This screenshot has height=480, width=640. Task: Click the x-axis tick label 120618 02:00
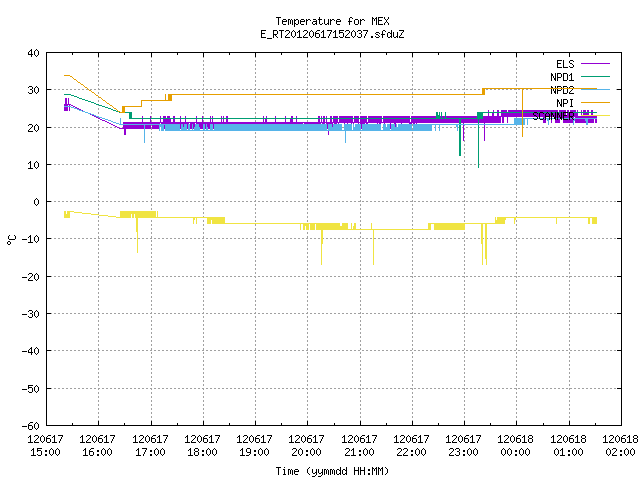pos(620,446)
